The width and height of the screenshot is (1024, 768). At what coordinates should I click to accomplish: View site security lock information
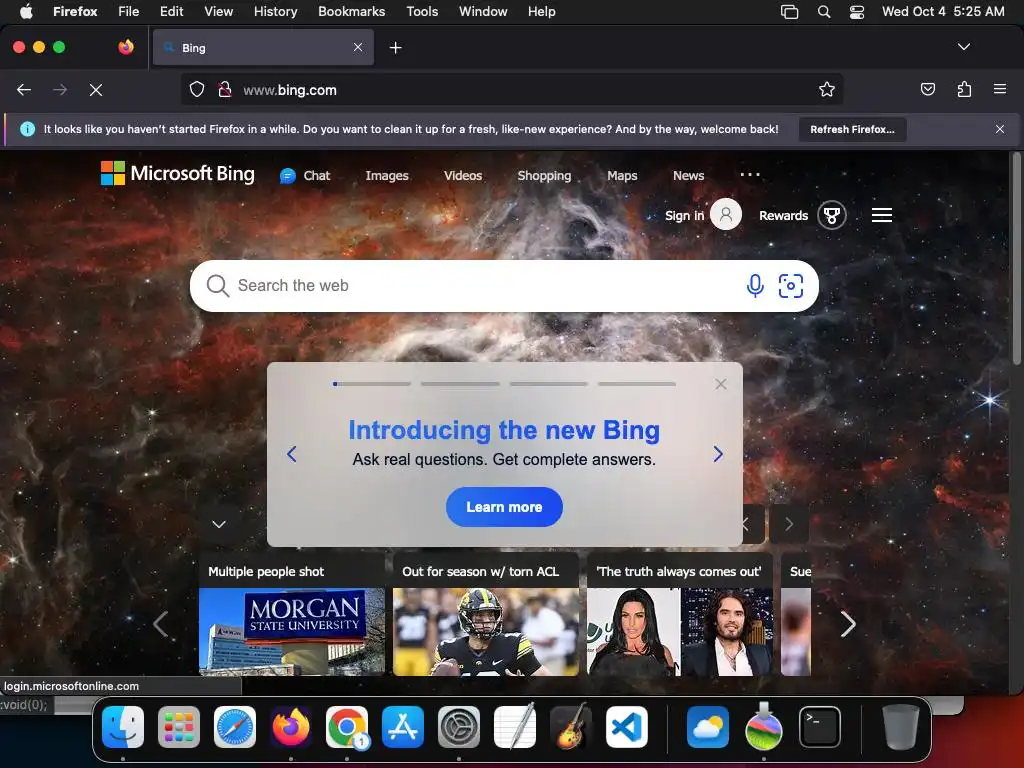coord(225,89)
